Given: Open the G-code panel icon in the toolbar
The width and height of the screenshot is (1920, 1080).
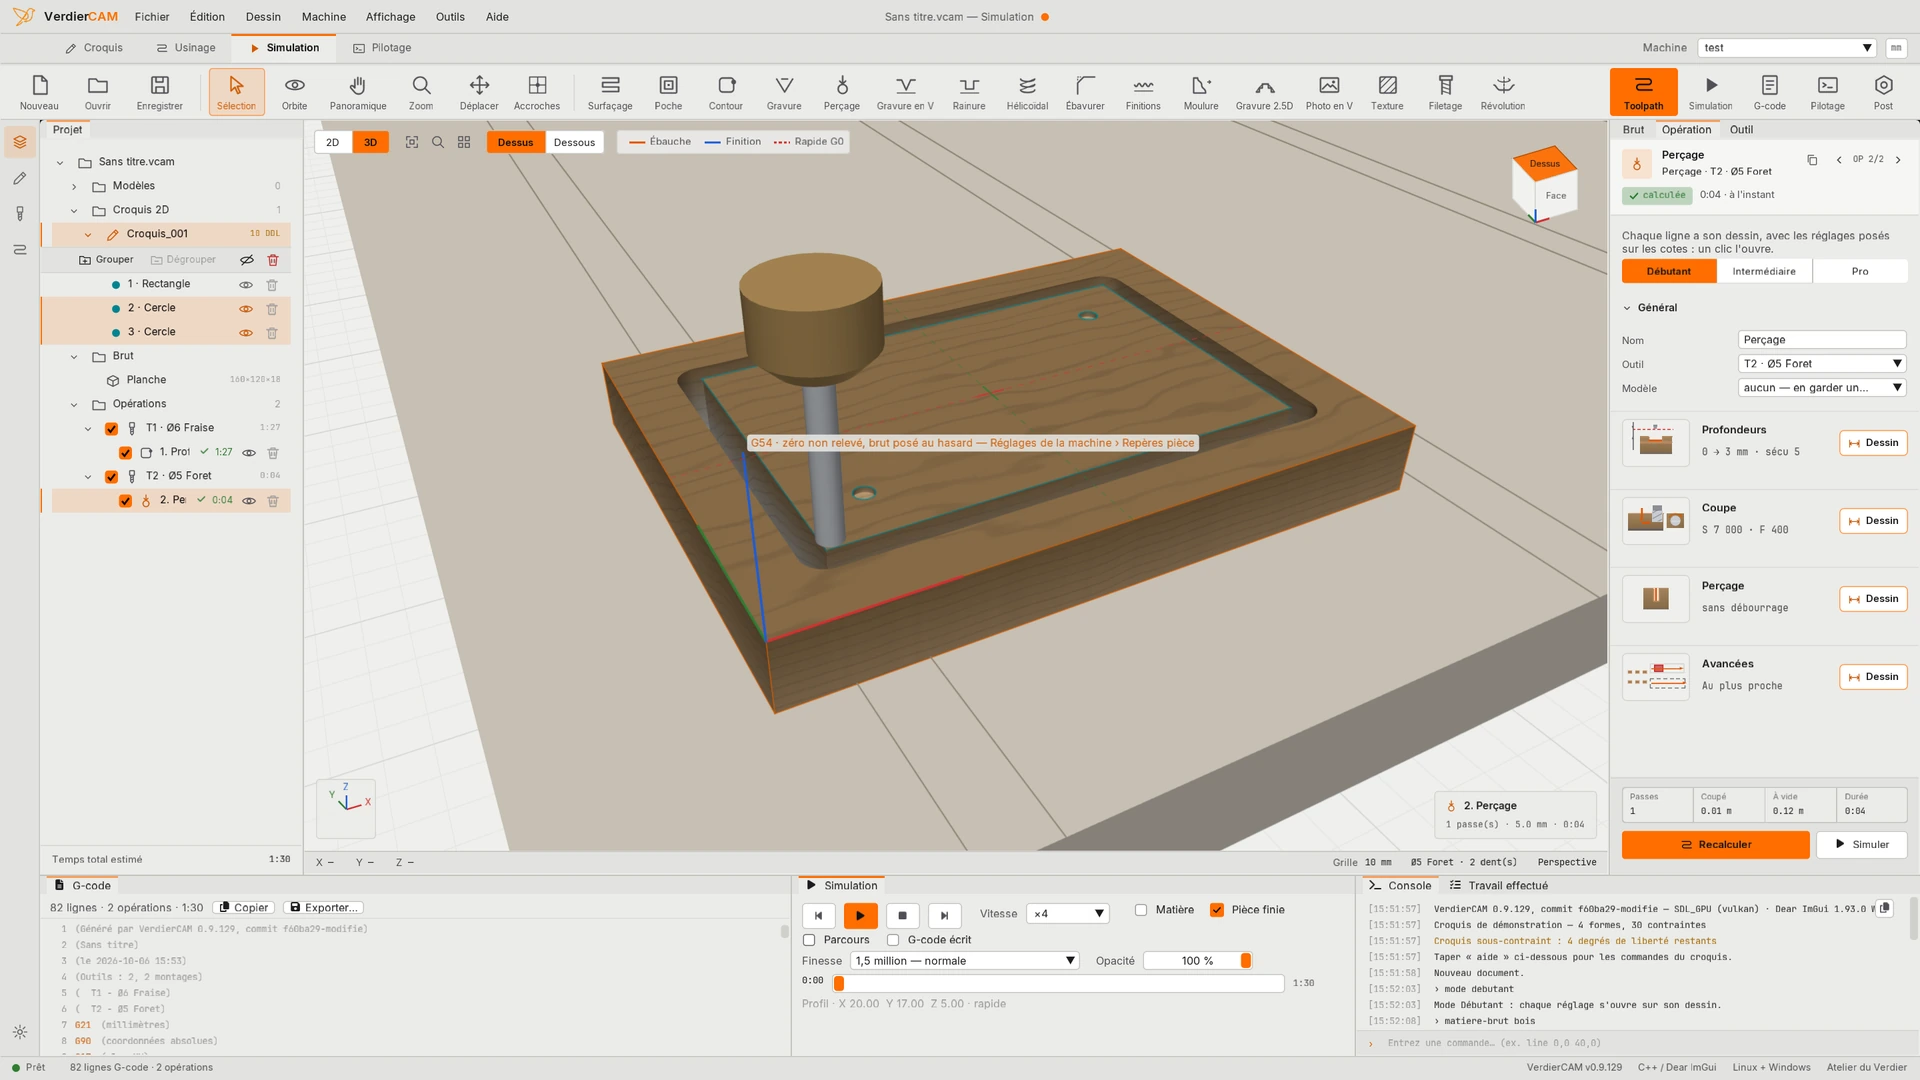Looking at the screenshot, I should pos(1769,92).
